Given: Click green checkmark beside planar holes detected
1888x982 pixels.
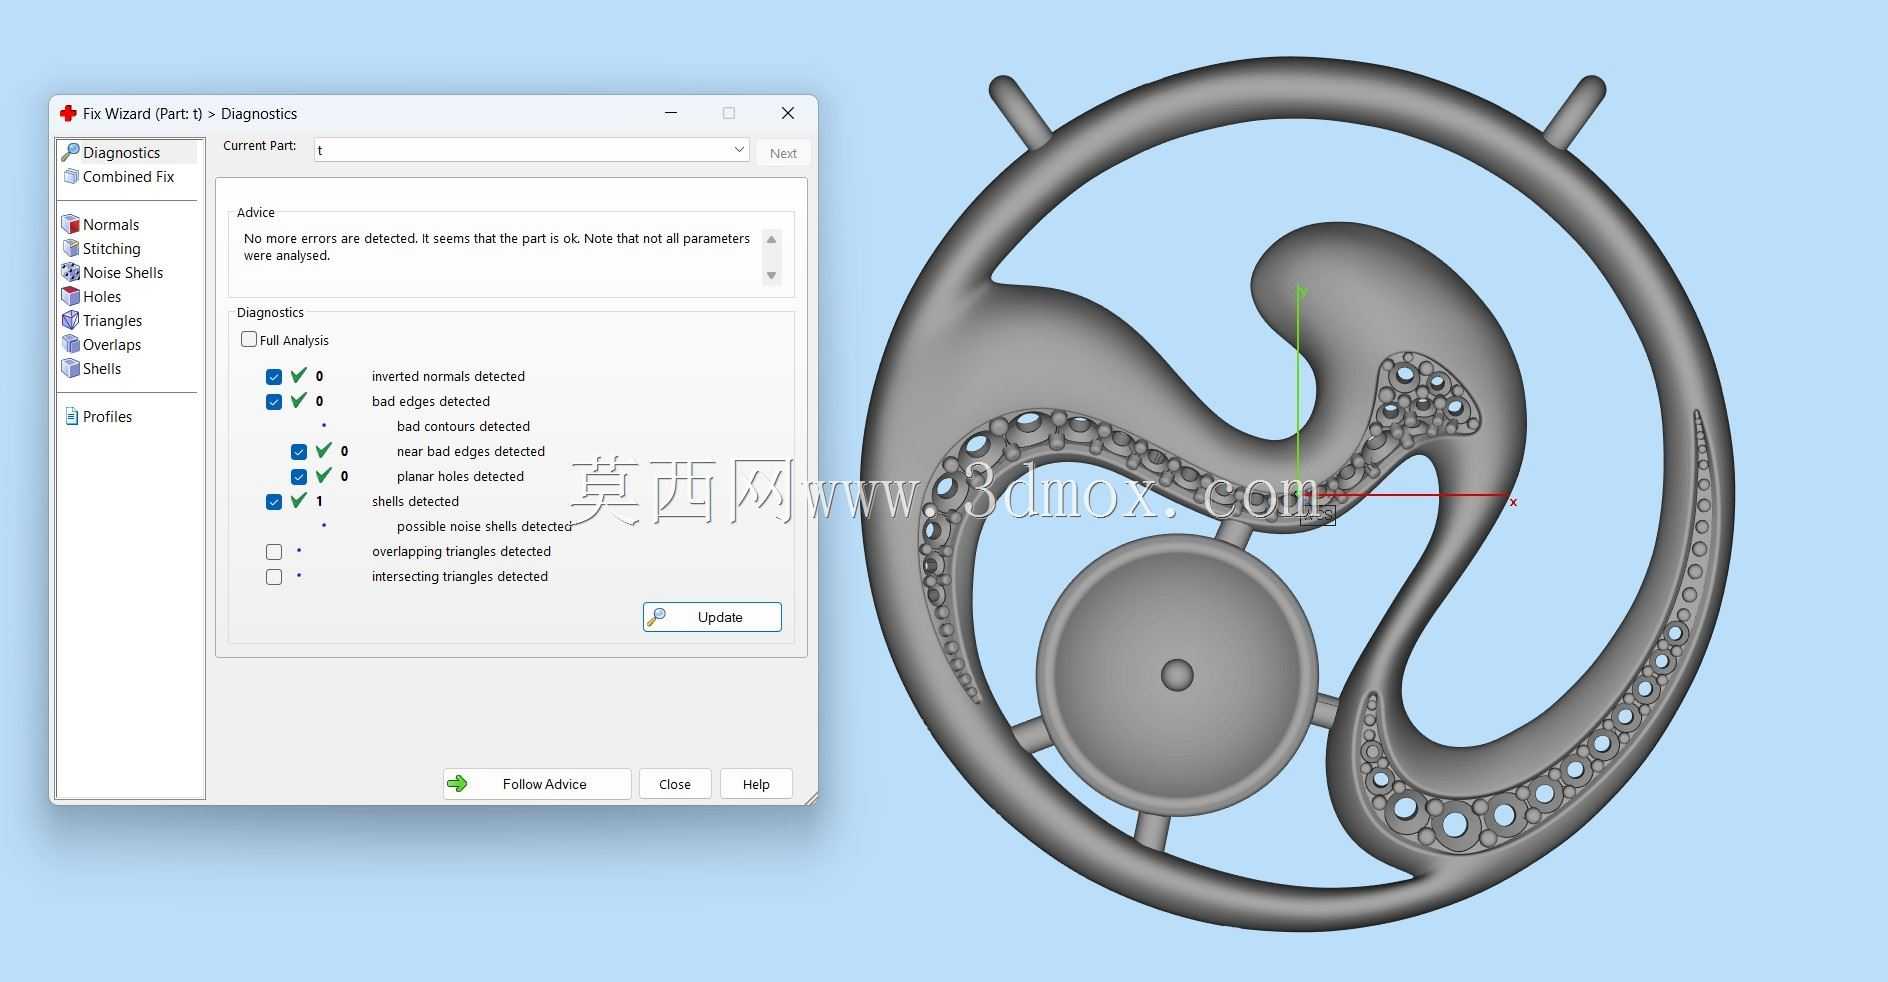Looking at the screenshot, I should click(x=323, y=475).
